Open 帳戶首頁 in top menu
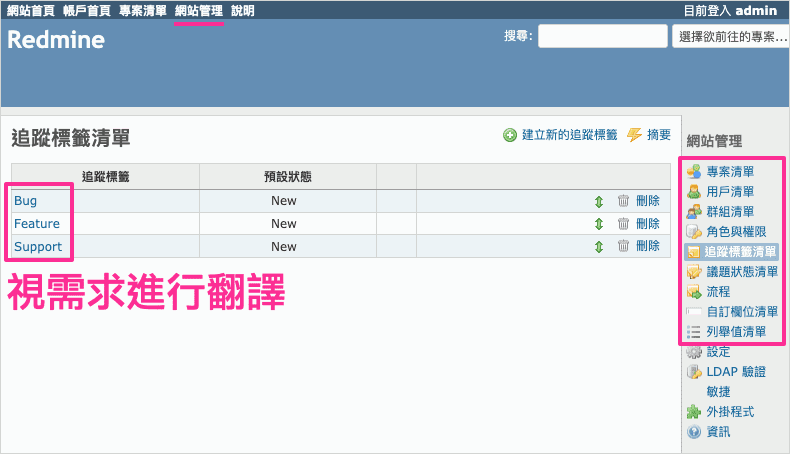Viewport: 790px width, 454px height. [87, 11]
